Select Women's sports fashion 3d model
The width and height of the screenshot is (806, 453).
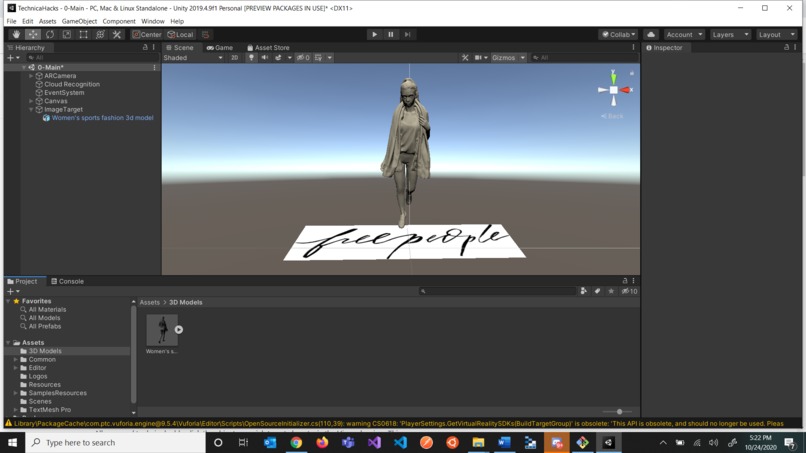tap(102, 118)
